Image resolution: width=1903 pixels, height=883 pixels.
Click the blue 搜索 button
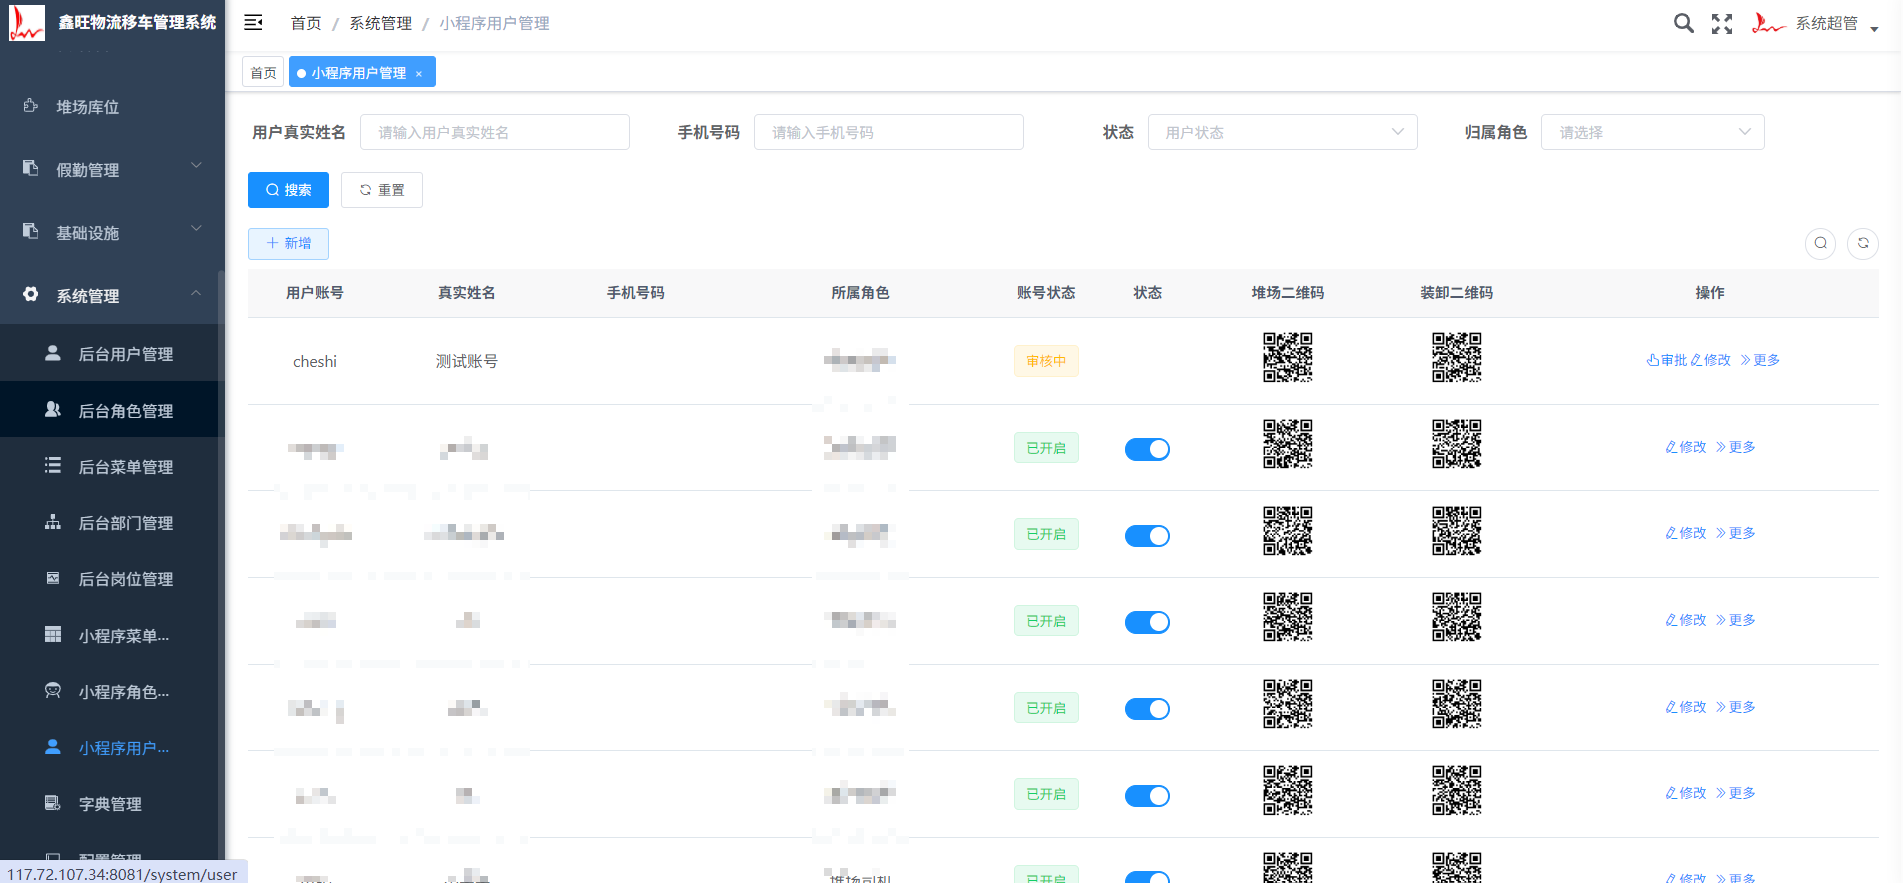(288, 190)
